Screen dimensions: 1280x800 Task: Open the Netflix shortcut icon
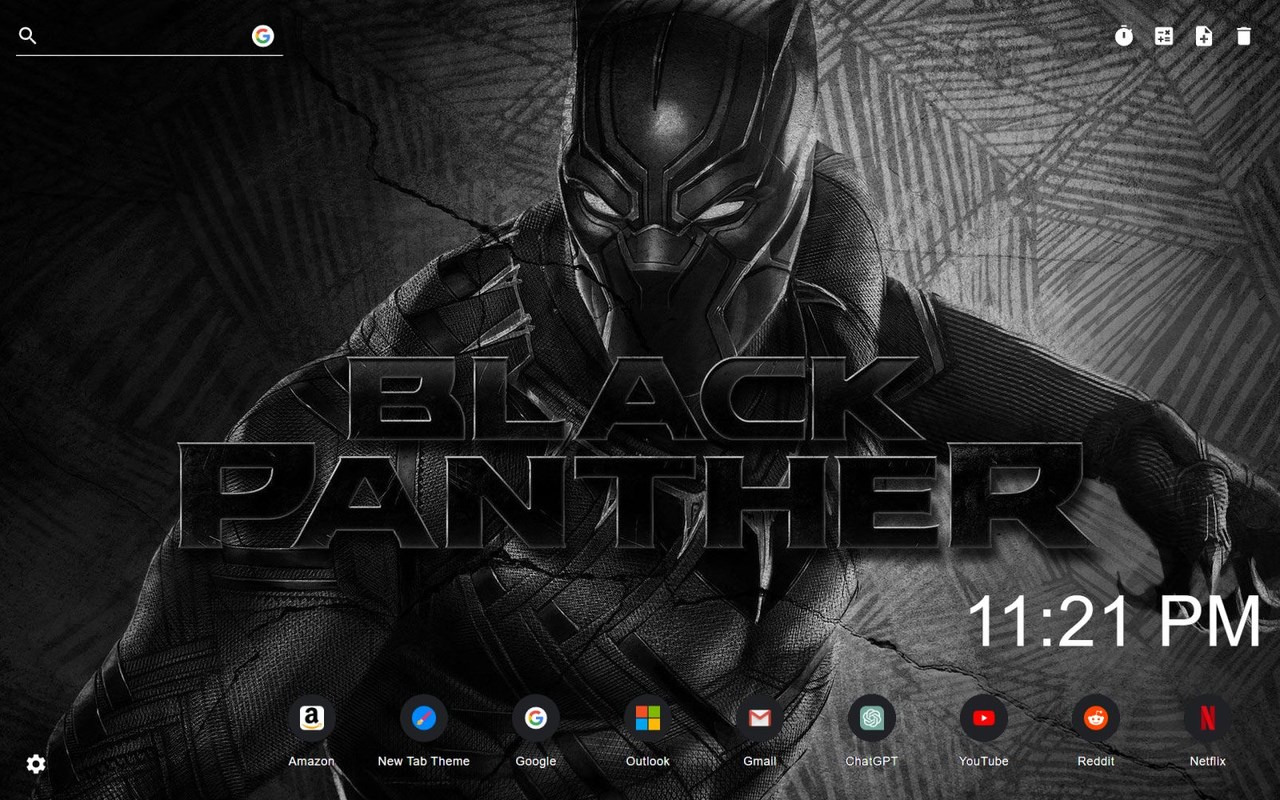1208,718
